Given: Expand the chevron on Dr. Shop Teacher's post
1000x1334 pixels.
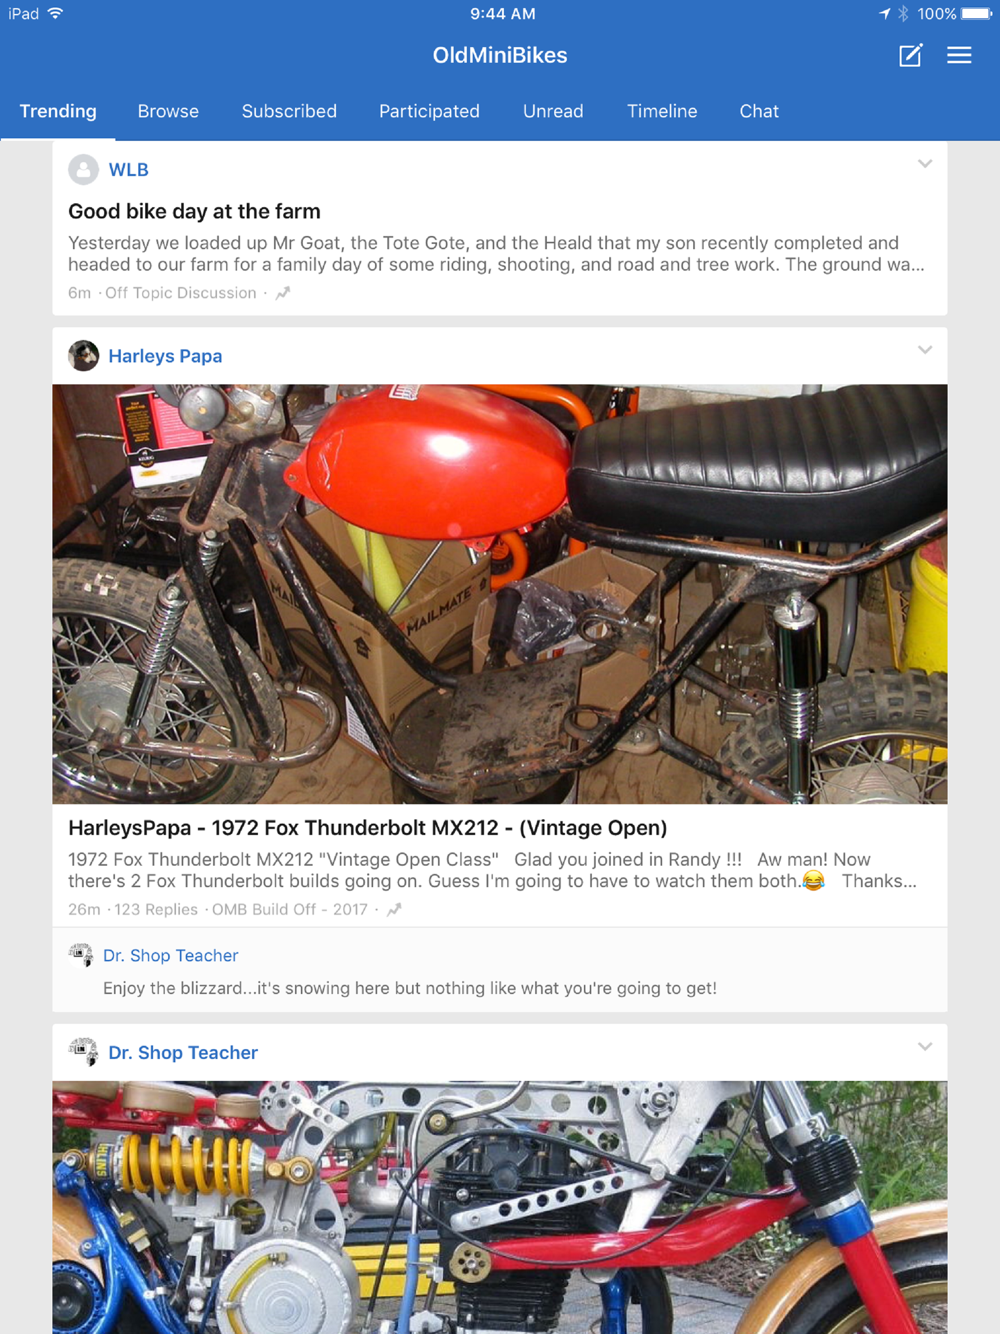Looking at the screenshot, I should [x=925, y=1047].
